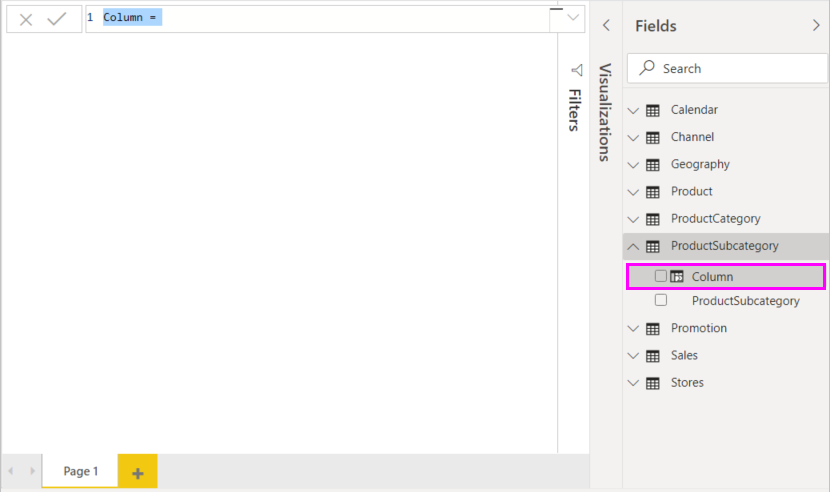Screen dimensions: 830x492
Task: Expand the Calendar table
Action: pyautogui.click(x=634, y=111)
